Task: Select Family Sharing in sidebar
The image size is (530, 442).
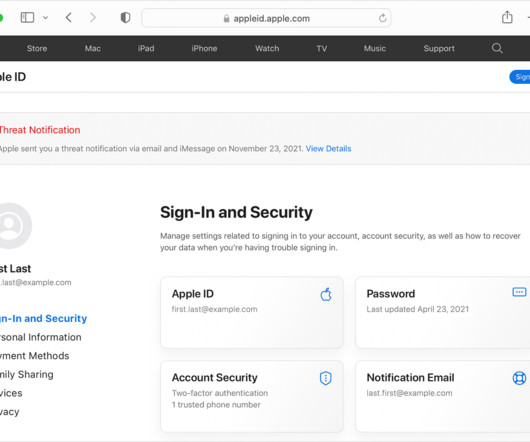Action: point(27,374)
